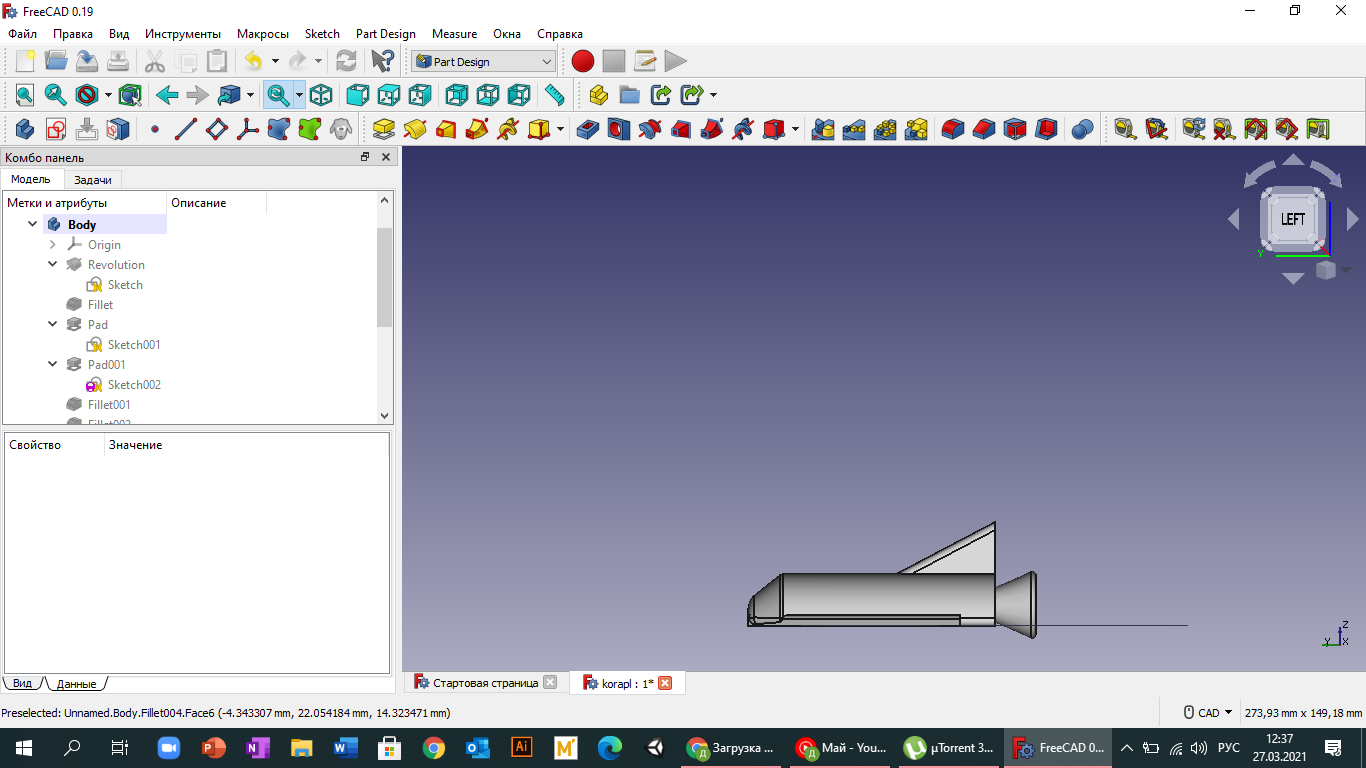
Task: Select Sketch002 in the model tree
Action: tap(134, 385)
